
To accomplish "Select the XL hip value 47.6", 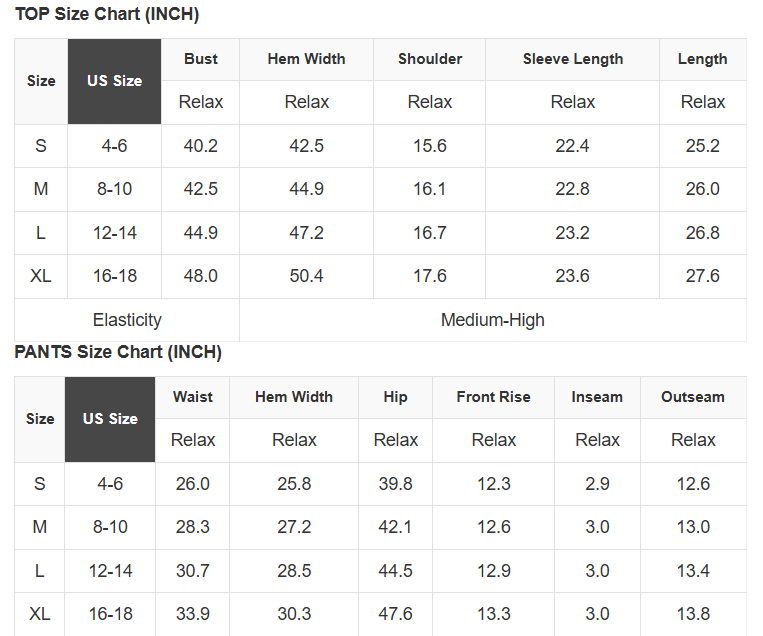I will click(396, 614).
